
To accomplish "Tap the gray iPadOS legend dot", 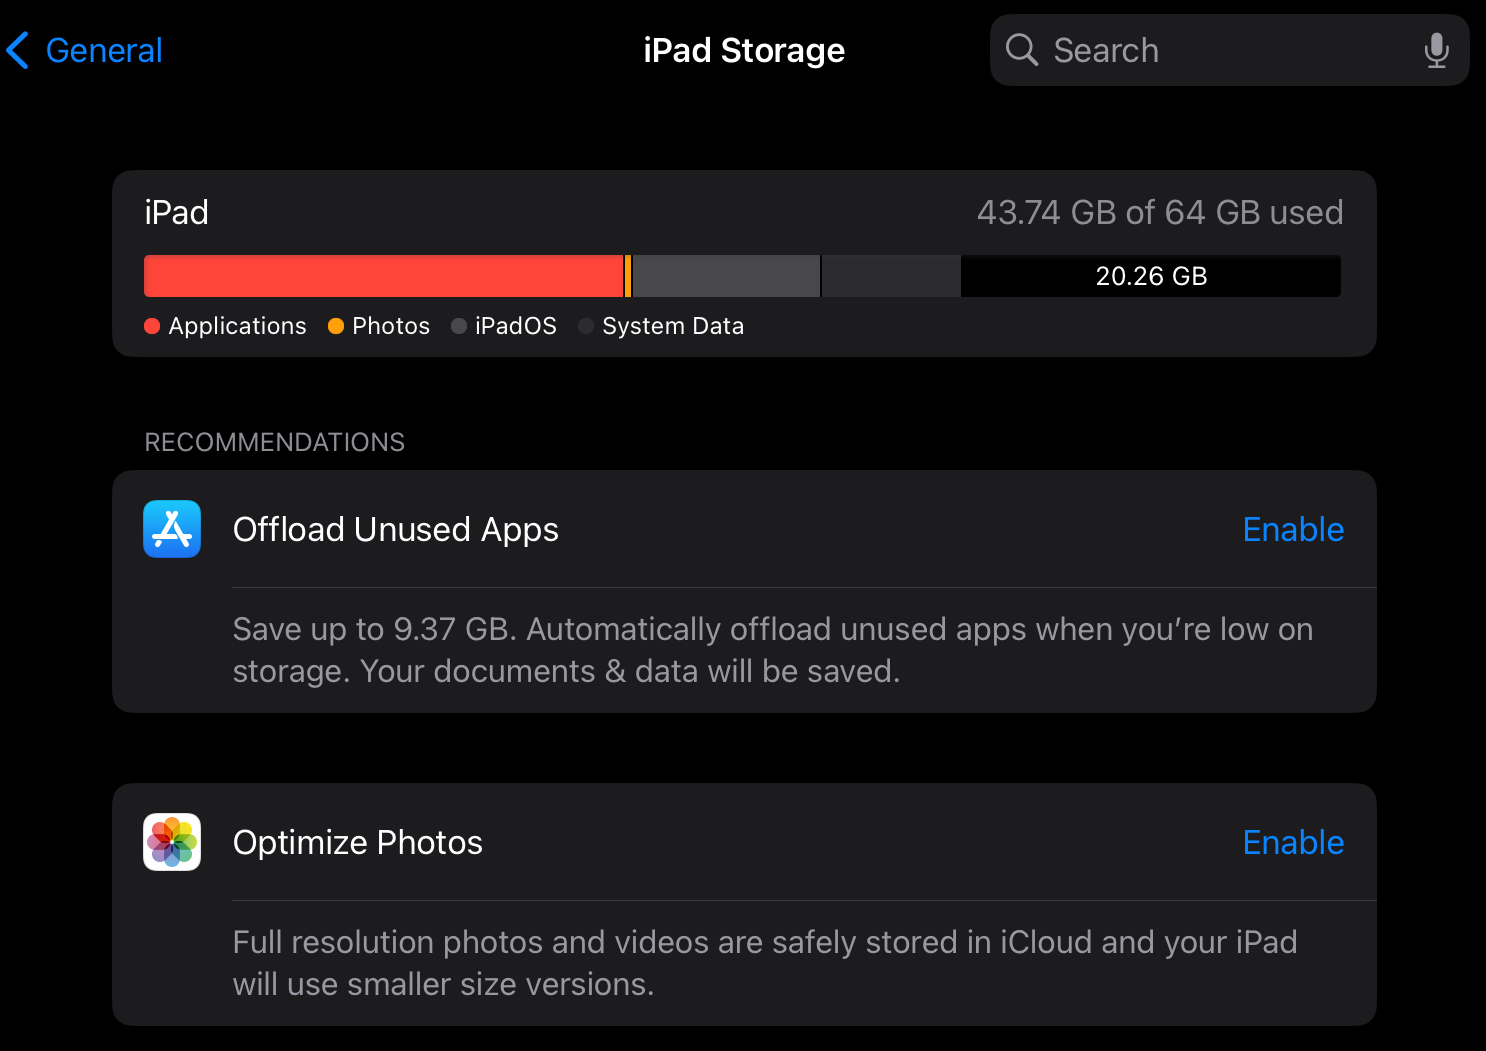I will [x=459, y=326].
